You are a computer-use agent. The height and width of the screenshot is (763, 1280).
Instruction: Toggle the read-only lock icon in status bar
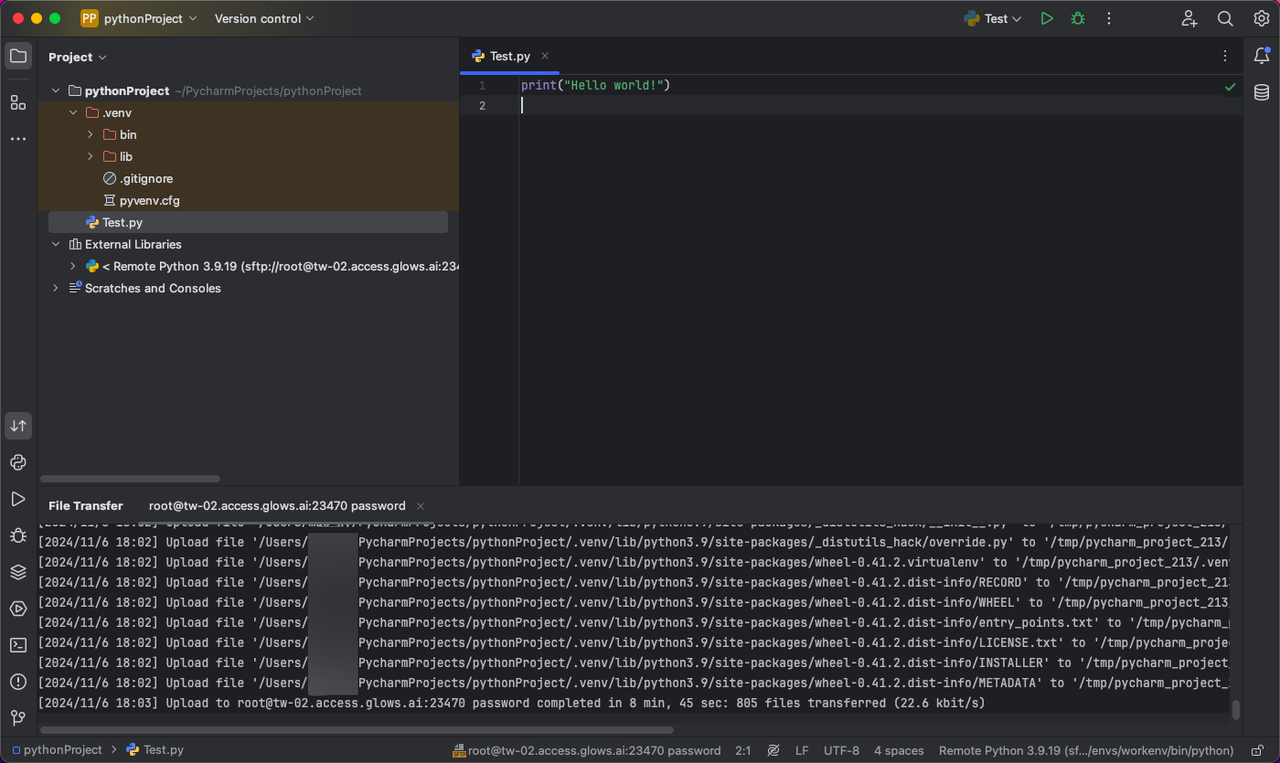[1257, 750]
